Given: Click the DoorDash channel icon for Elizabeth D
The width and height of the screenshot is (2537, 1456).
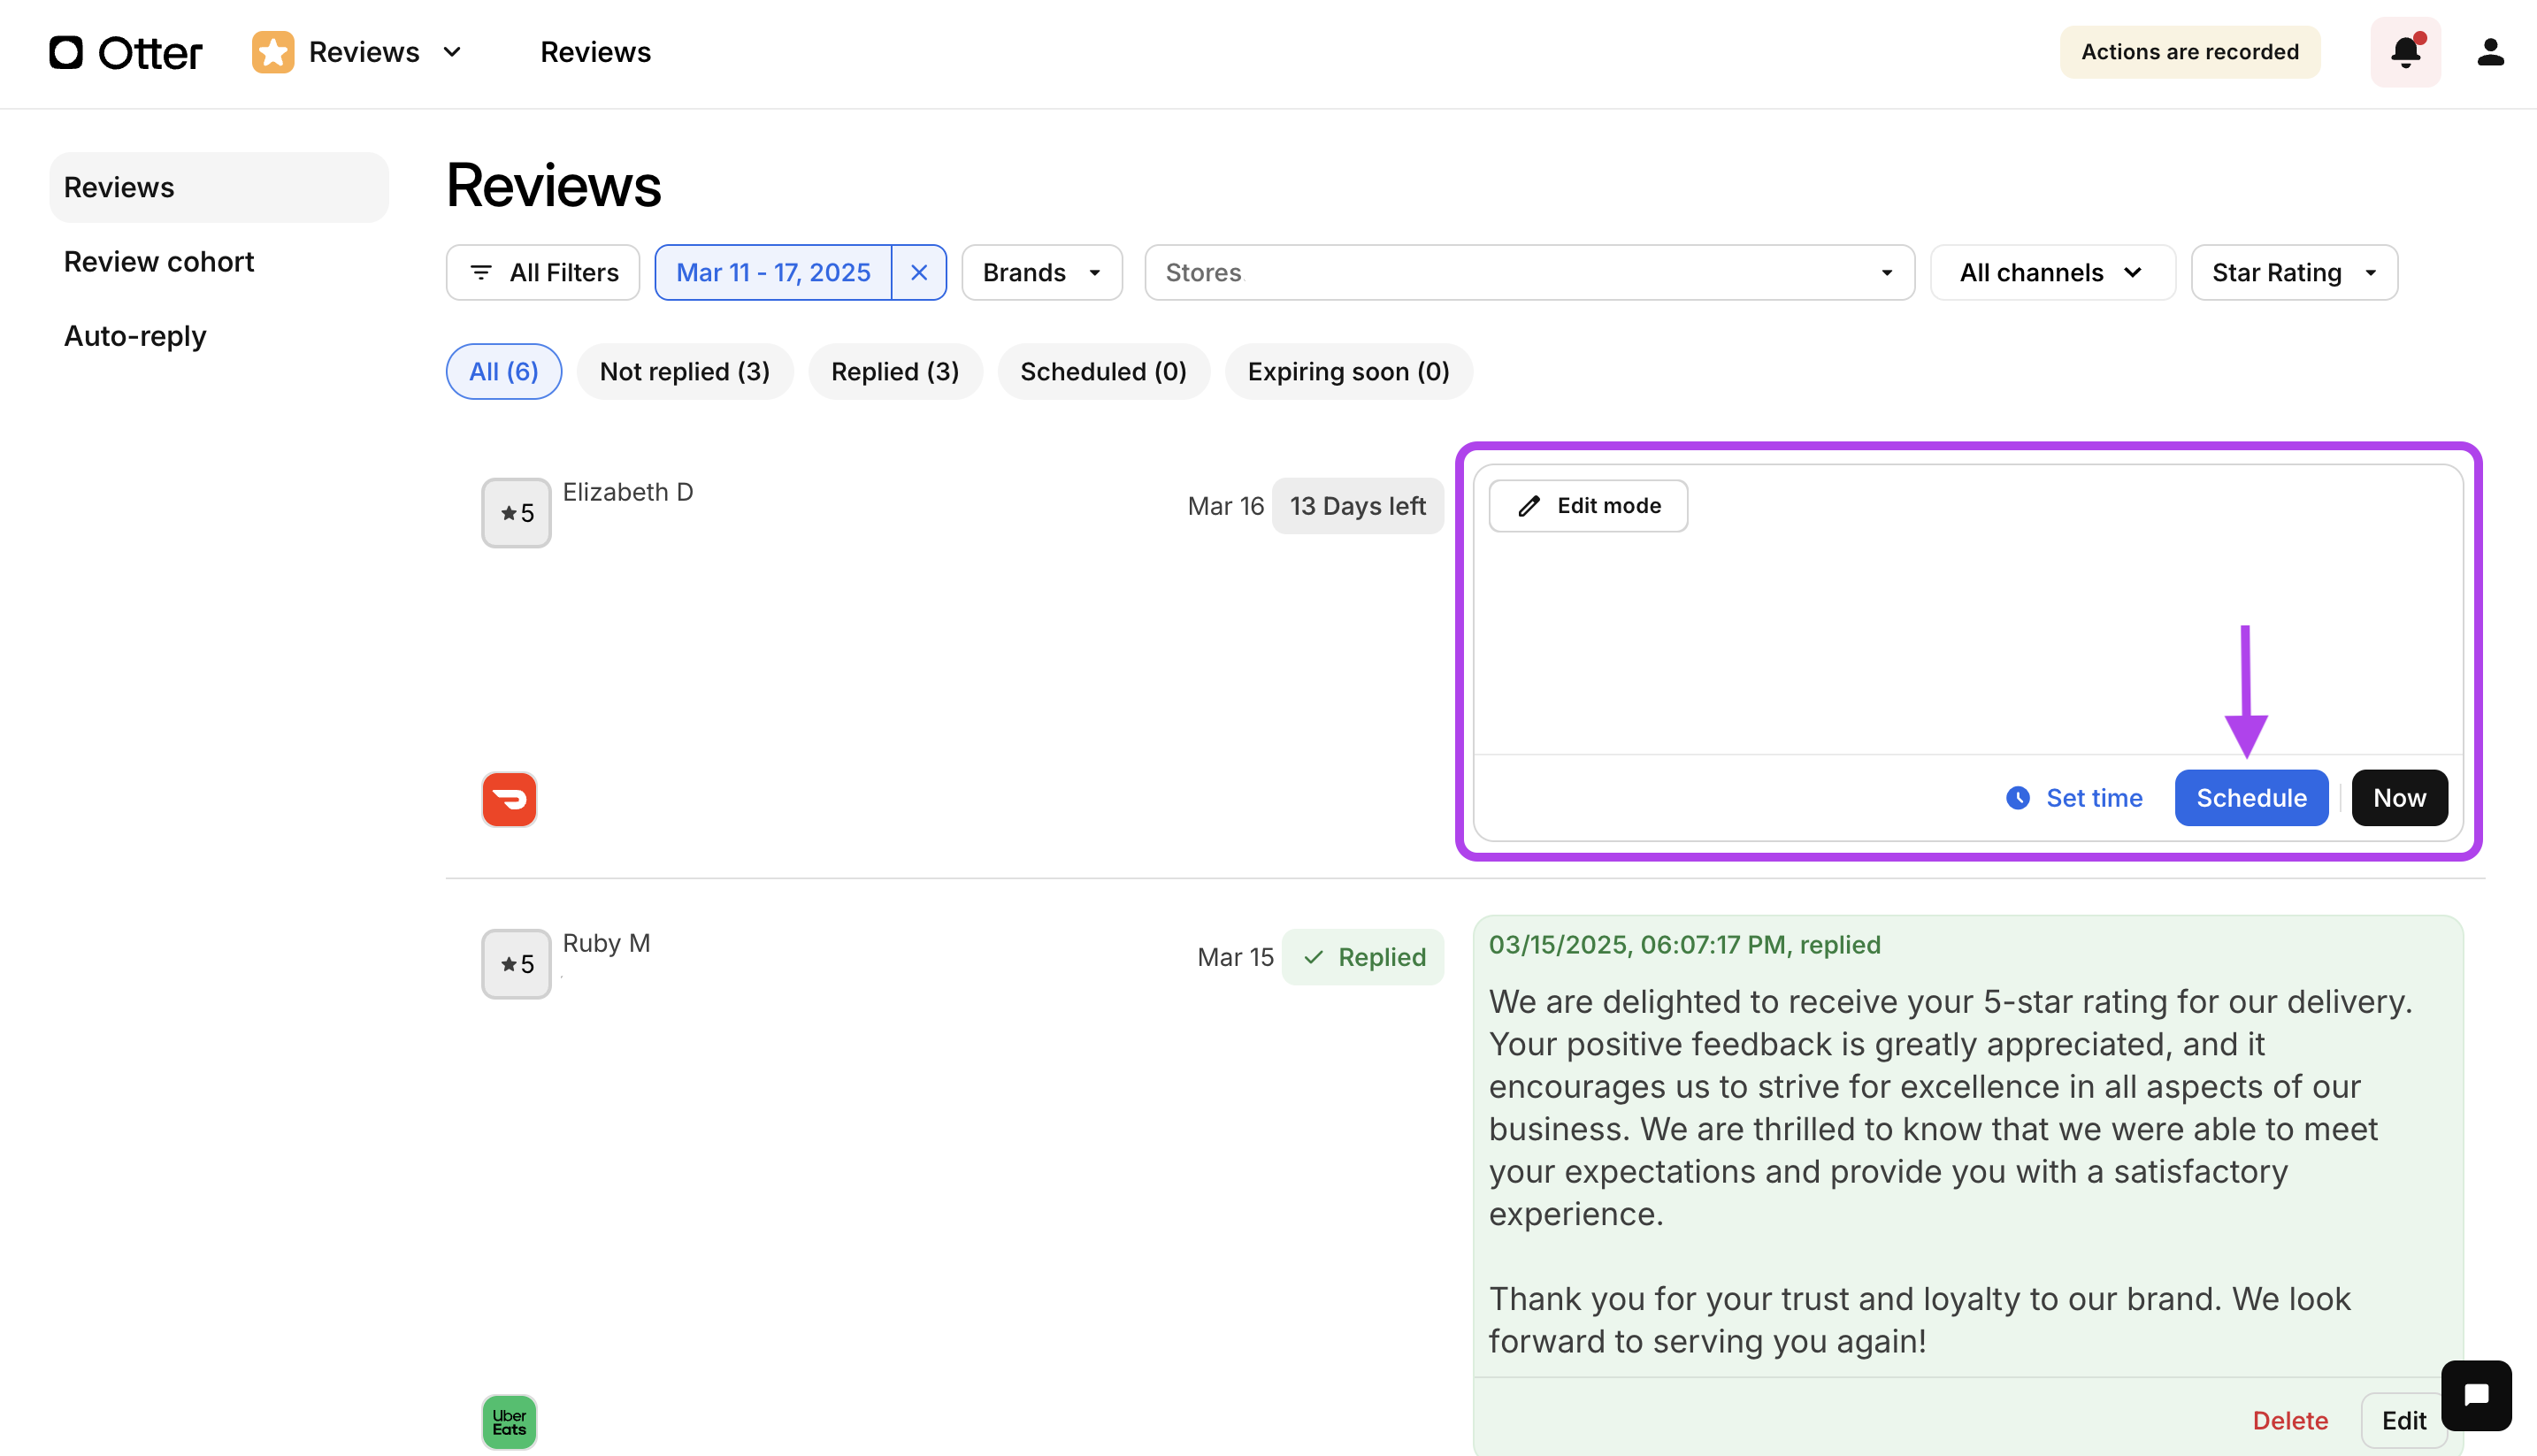Looking at the screenshot, I should pos(509,799).
